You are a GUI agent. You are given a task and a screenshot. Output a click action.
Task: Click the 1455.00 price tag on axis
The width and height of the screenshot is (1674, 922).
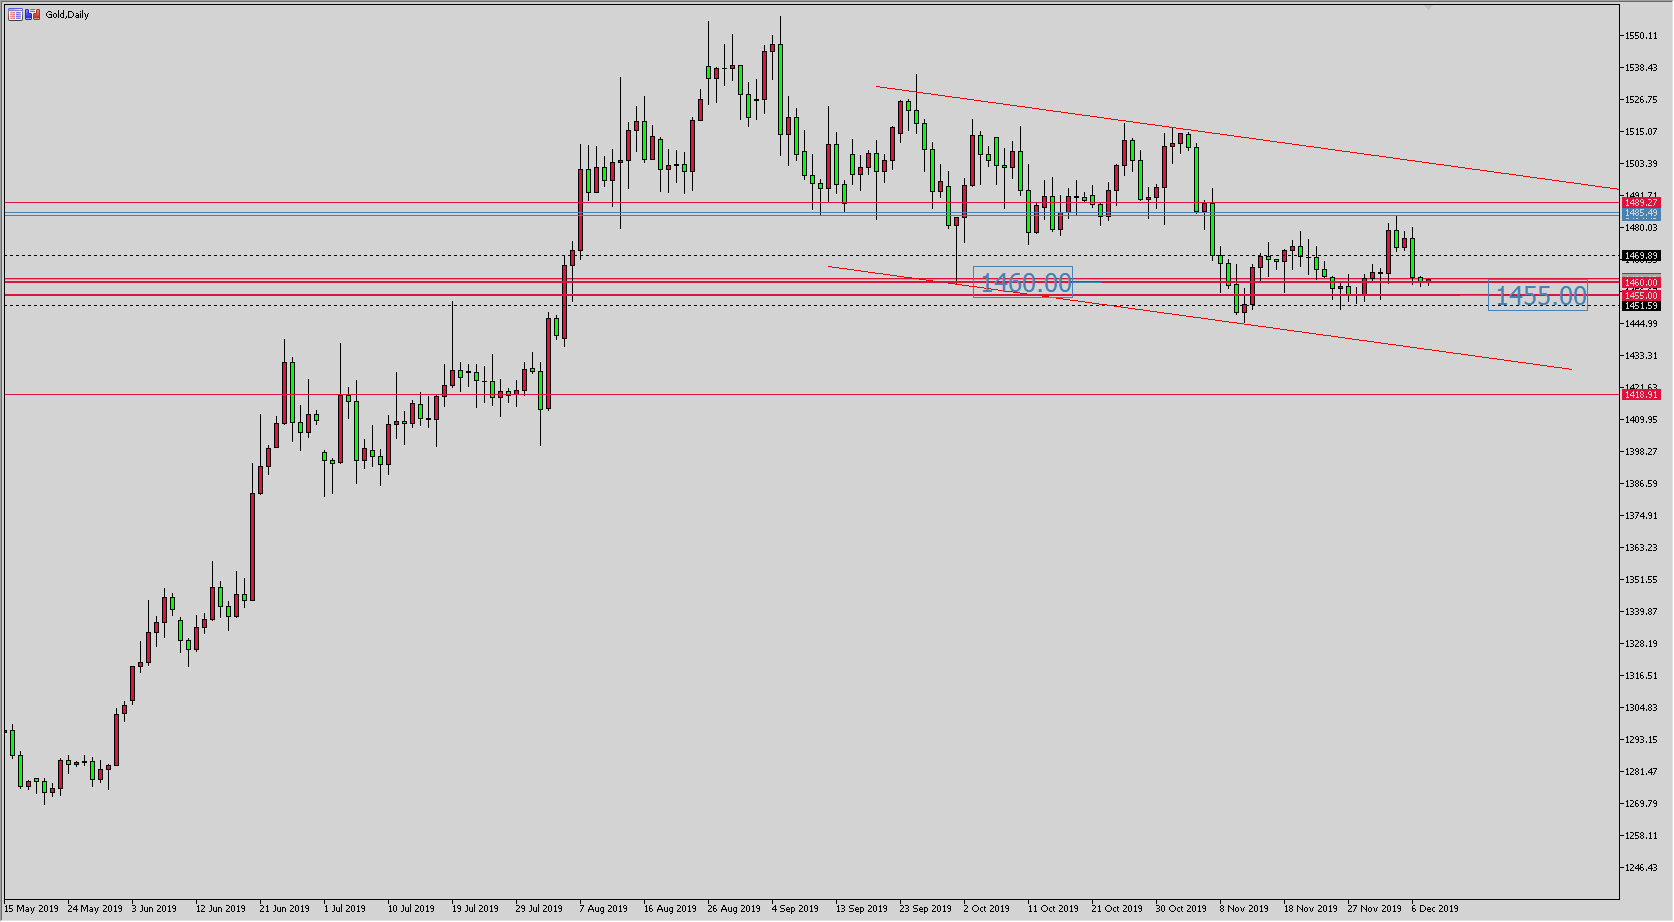1641,296
